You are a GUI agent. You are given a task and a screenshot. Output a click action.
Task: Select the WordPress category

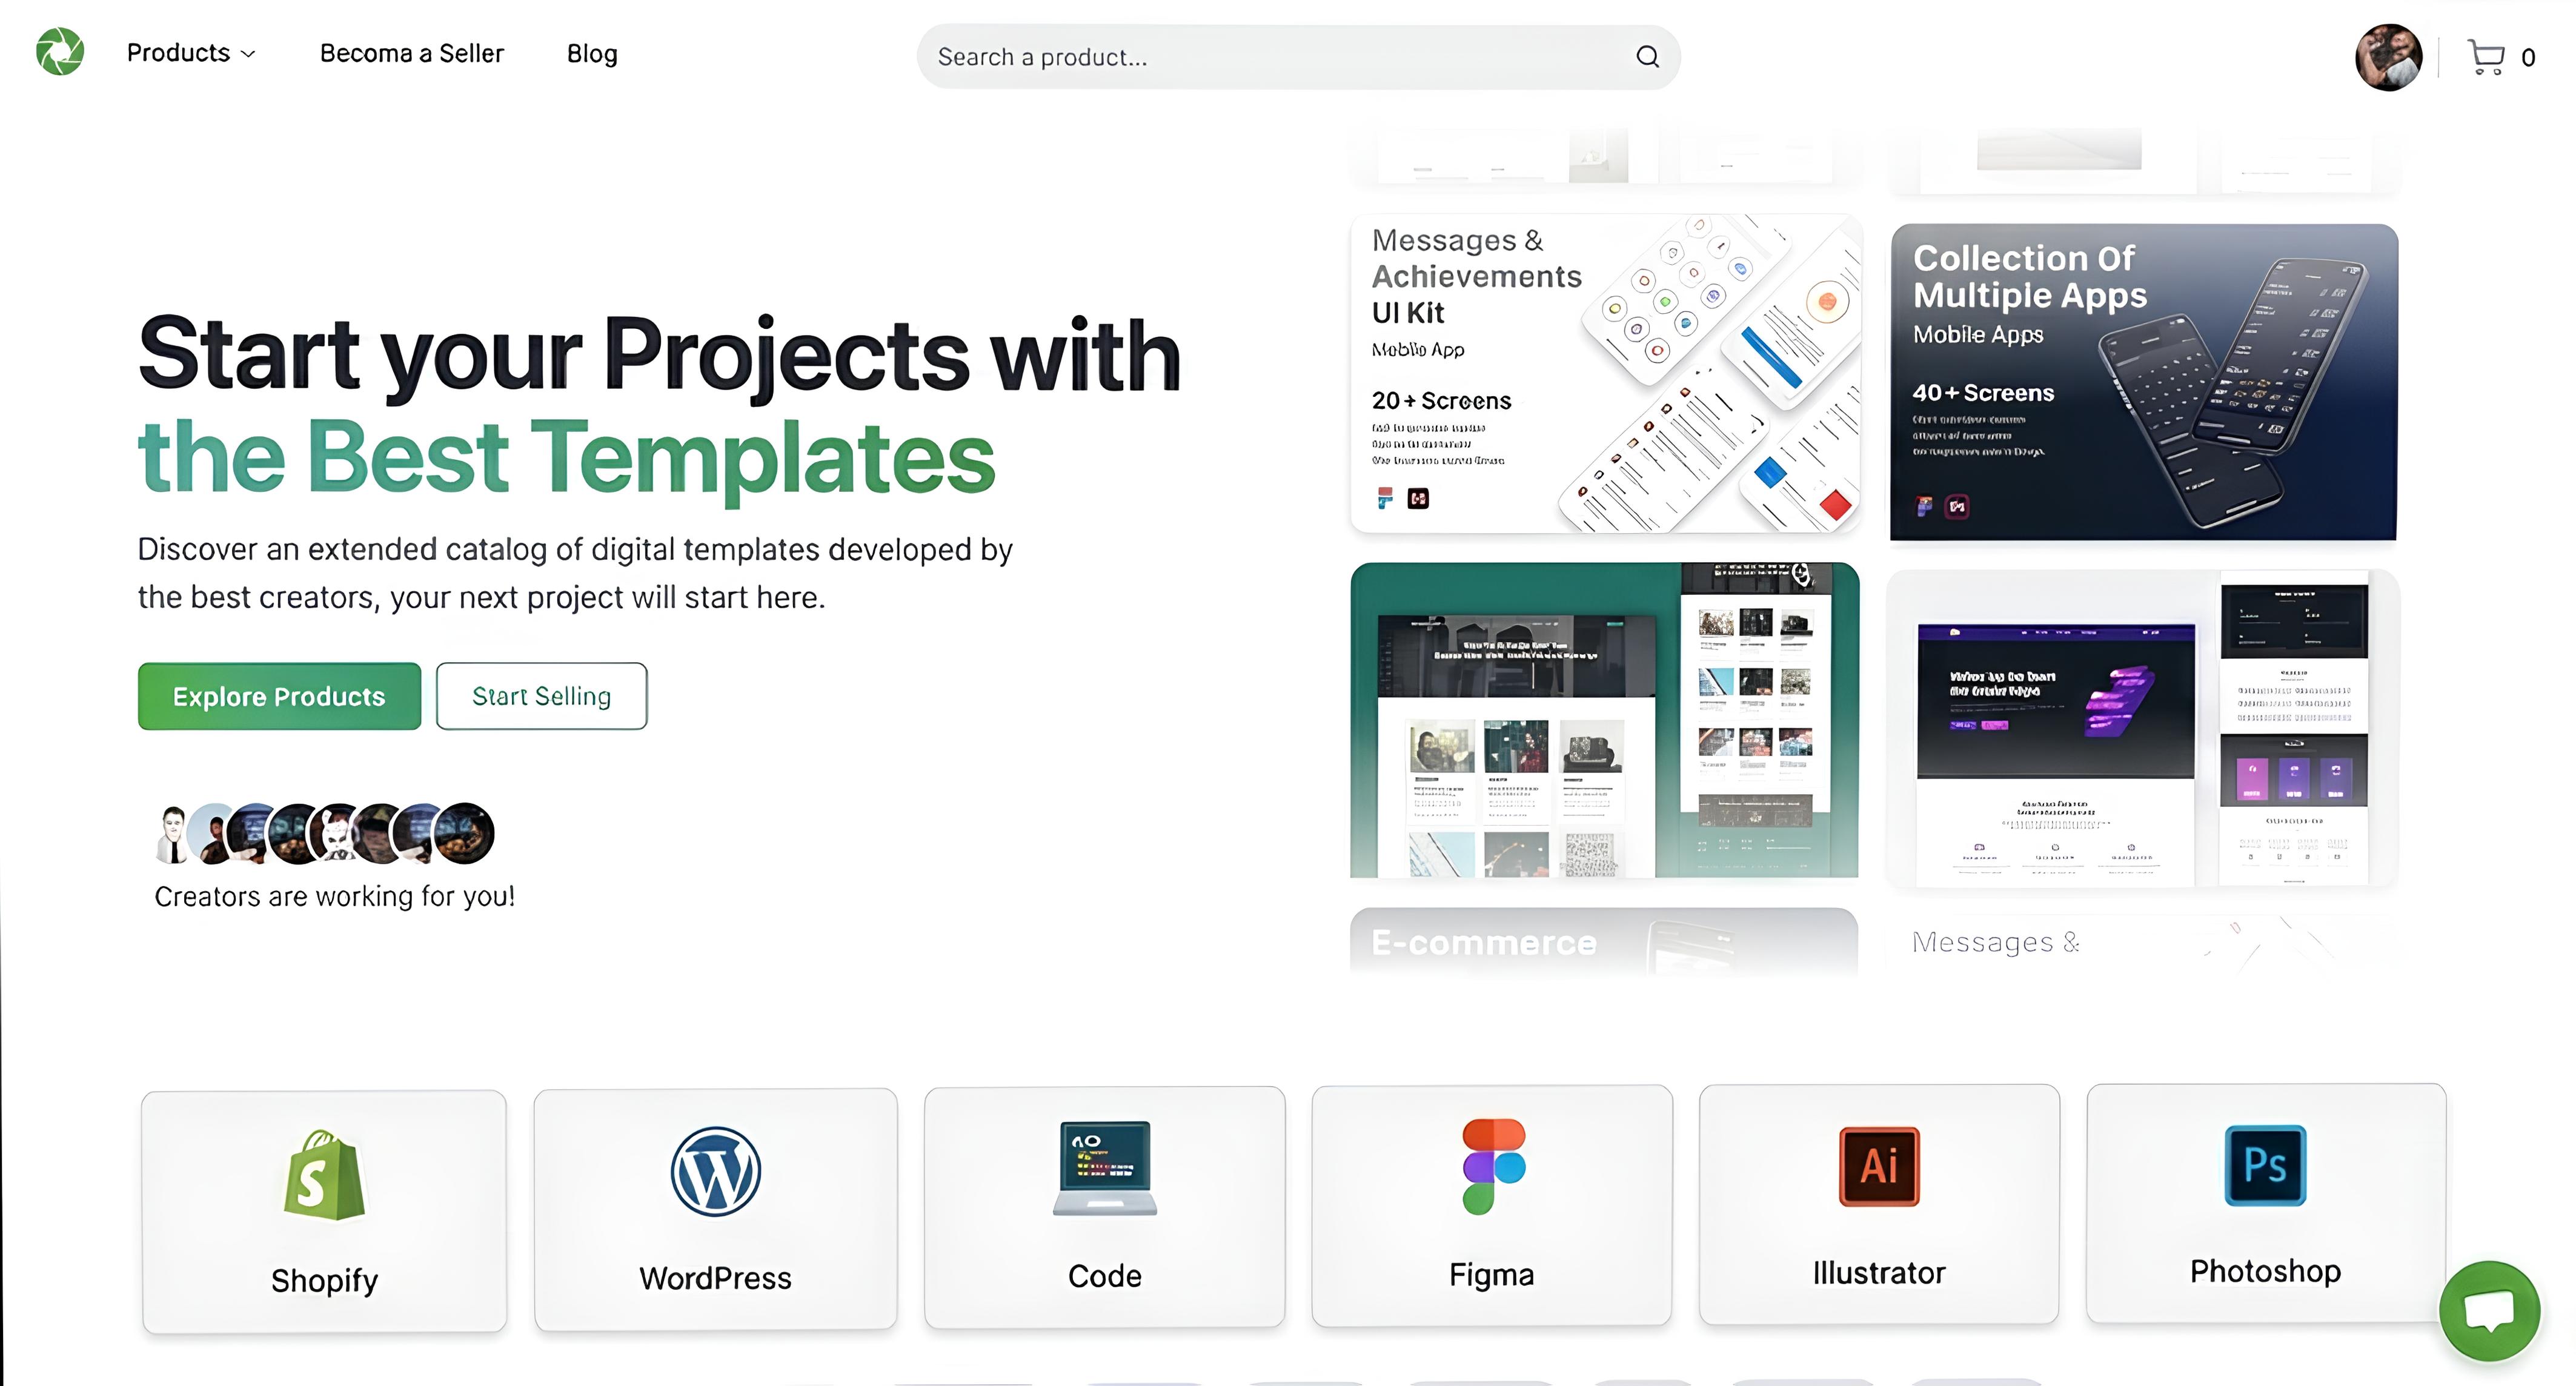(715, 1209)
